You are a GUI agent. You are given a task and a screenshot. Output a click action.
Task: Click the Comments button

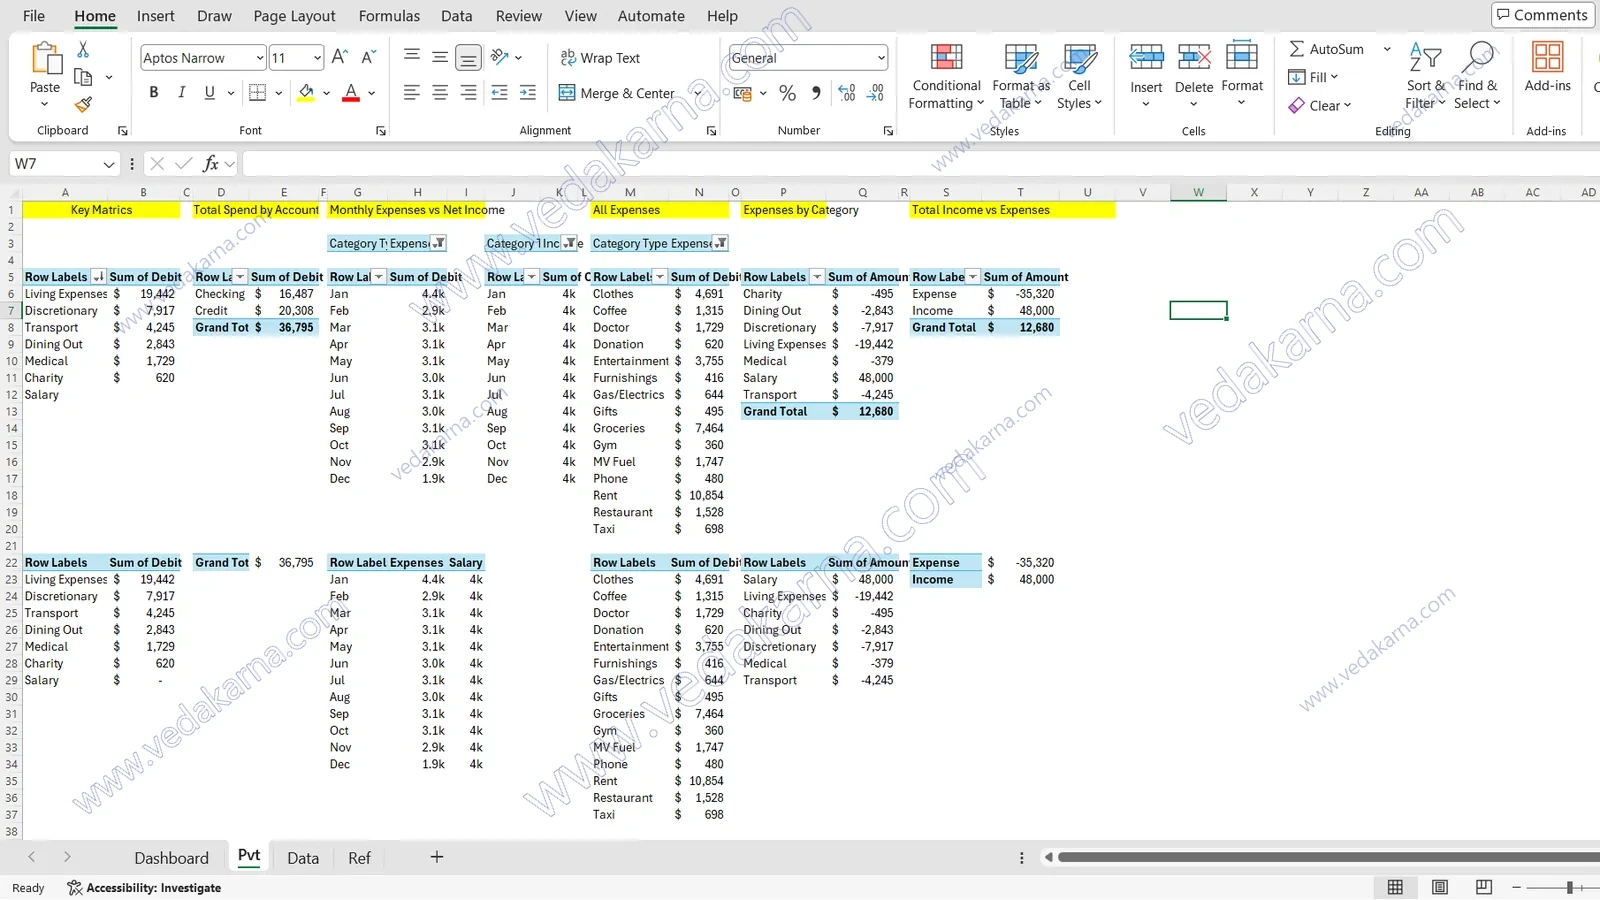[x=1543, y=15]
